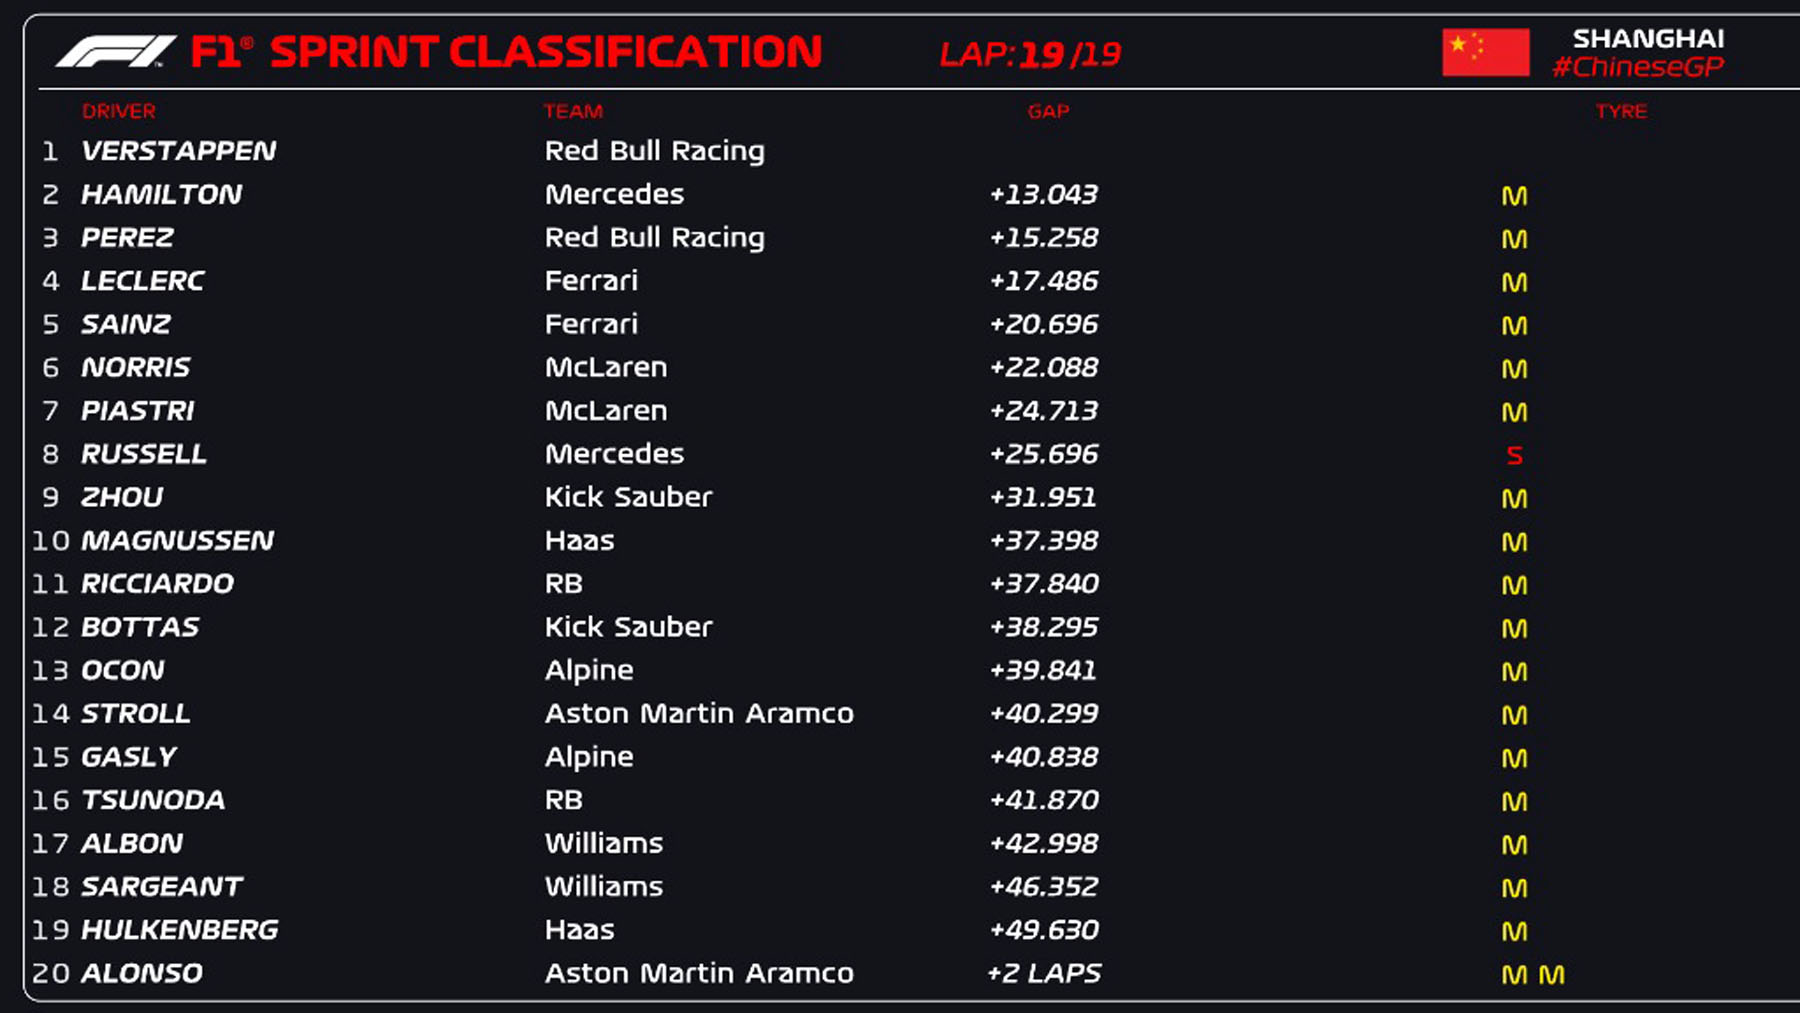Image resolution: width=1800 pixels, height=1013 pixels.
Task: Click Perez's medium tyre indicator
Action: coord(1514,240)
